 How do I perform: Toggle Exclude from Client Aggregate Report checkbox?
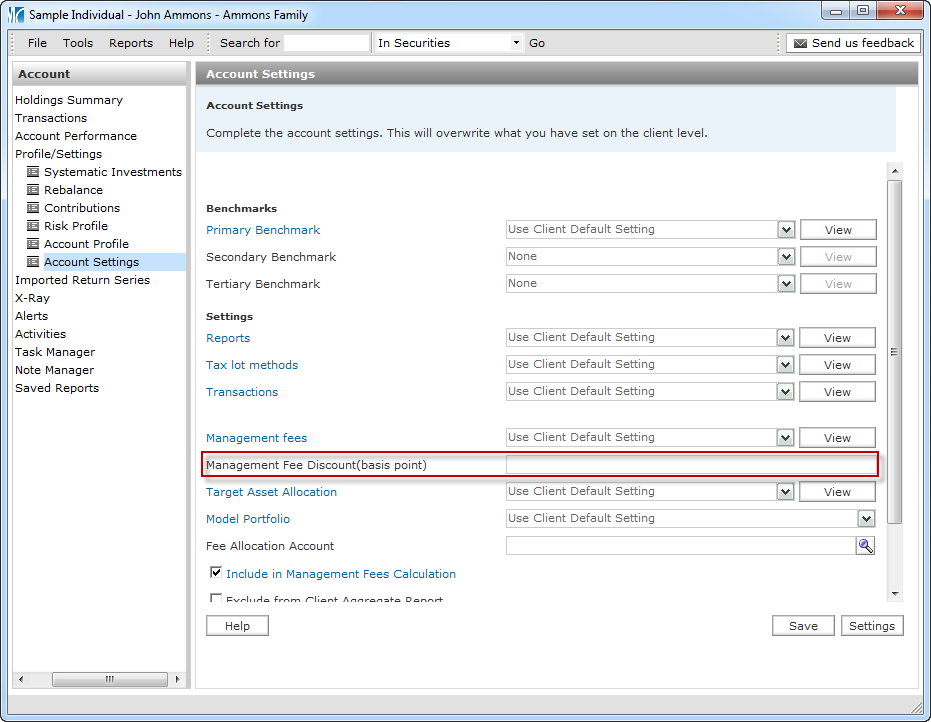pyautogui.click(x=216, y=599)
